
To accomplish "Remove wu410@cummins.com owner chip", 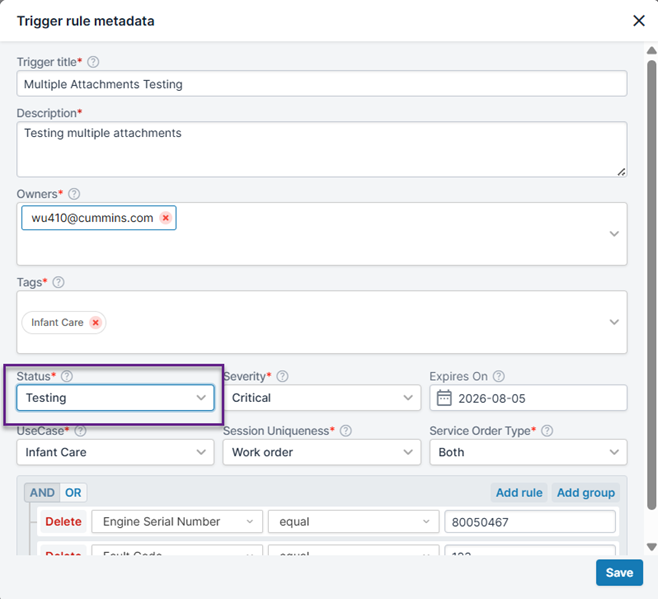I will tap(166, 218).
